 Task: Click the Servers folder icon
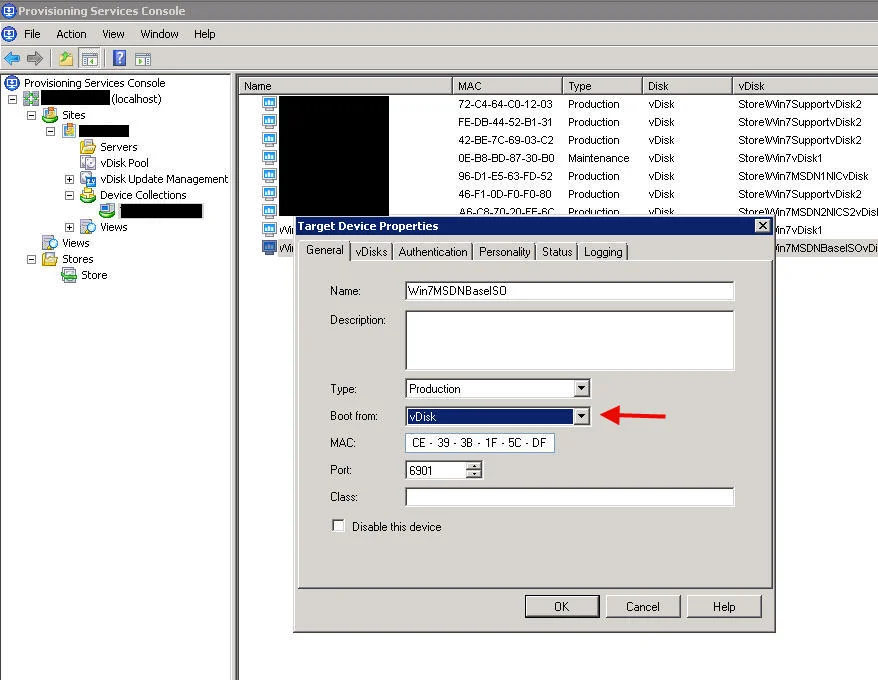pos(88,147)
